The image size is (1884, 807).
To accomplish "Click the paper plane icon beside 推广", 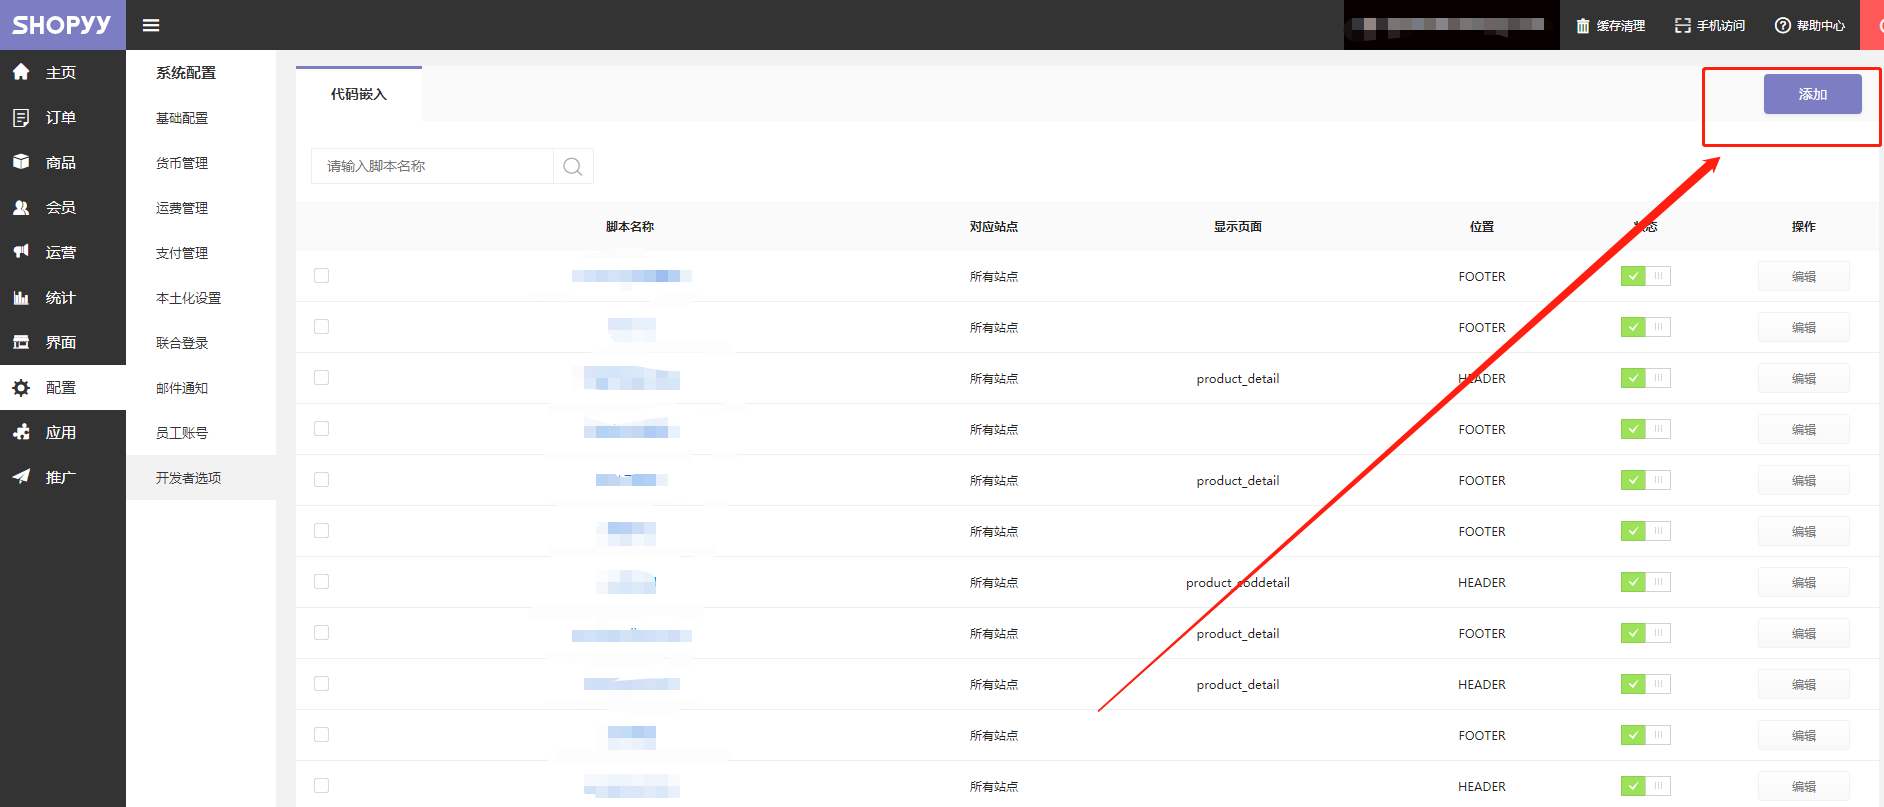I will [21, 477].
